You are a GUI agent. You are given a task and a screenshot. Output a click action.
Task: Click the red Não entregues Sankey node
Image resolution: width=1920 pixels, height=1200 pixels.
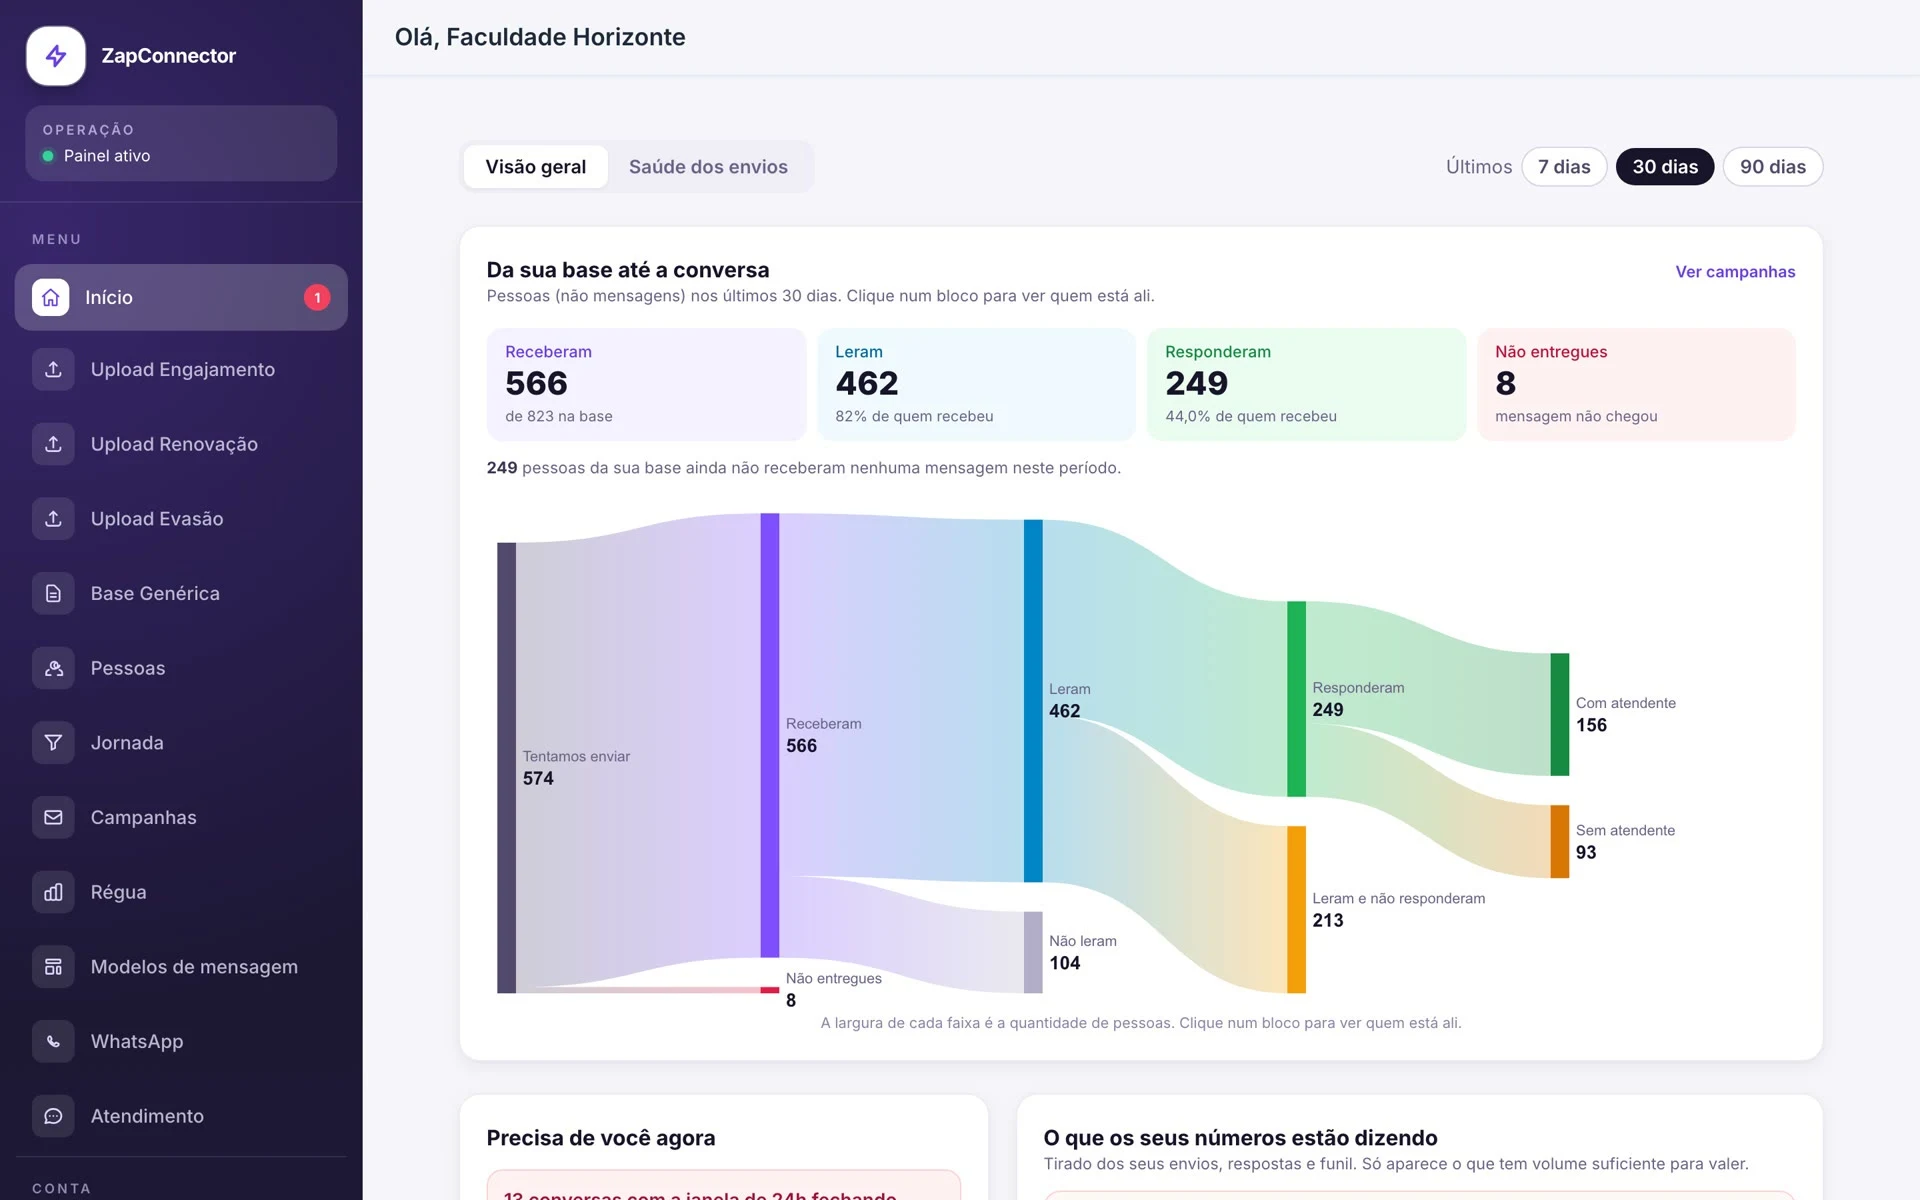[770, 990]
